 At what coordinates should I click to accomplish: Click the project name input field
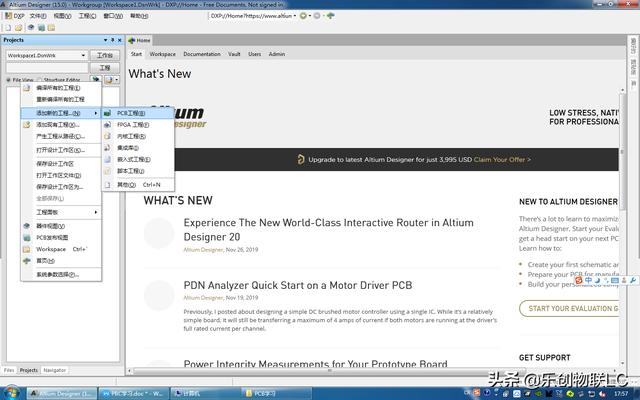click(47, 68)
